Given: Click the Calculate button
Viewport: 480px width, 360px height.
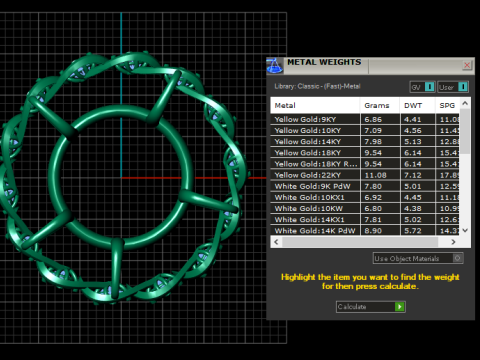Looking at the screenshot, I should click(x=371, y=307).
